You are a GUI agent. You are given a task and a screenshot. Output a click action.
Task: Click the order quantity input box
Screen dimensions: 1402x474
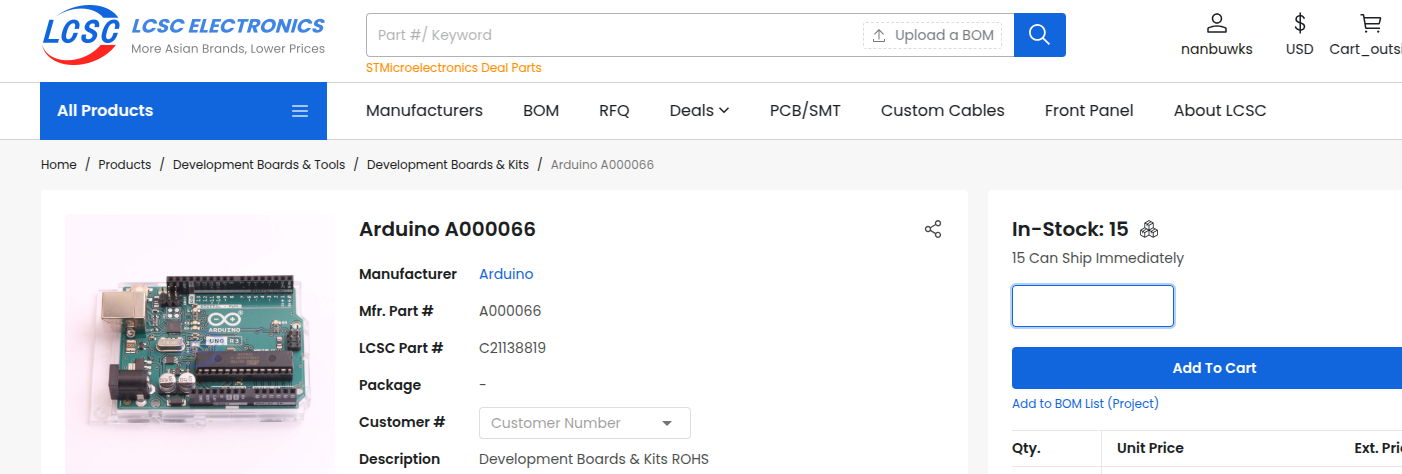(x=1093, y=306)
